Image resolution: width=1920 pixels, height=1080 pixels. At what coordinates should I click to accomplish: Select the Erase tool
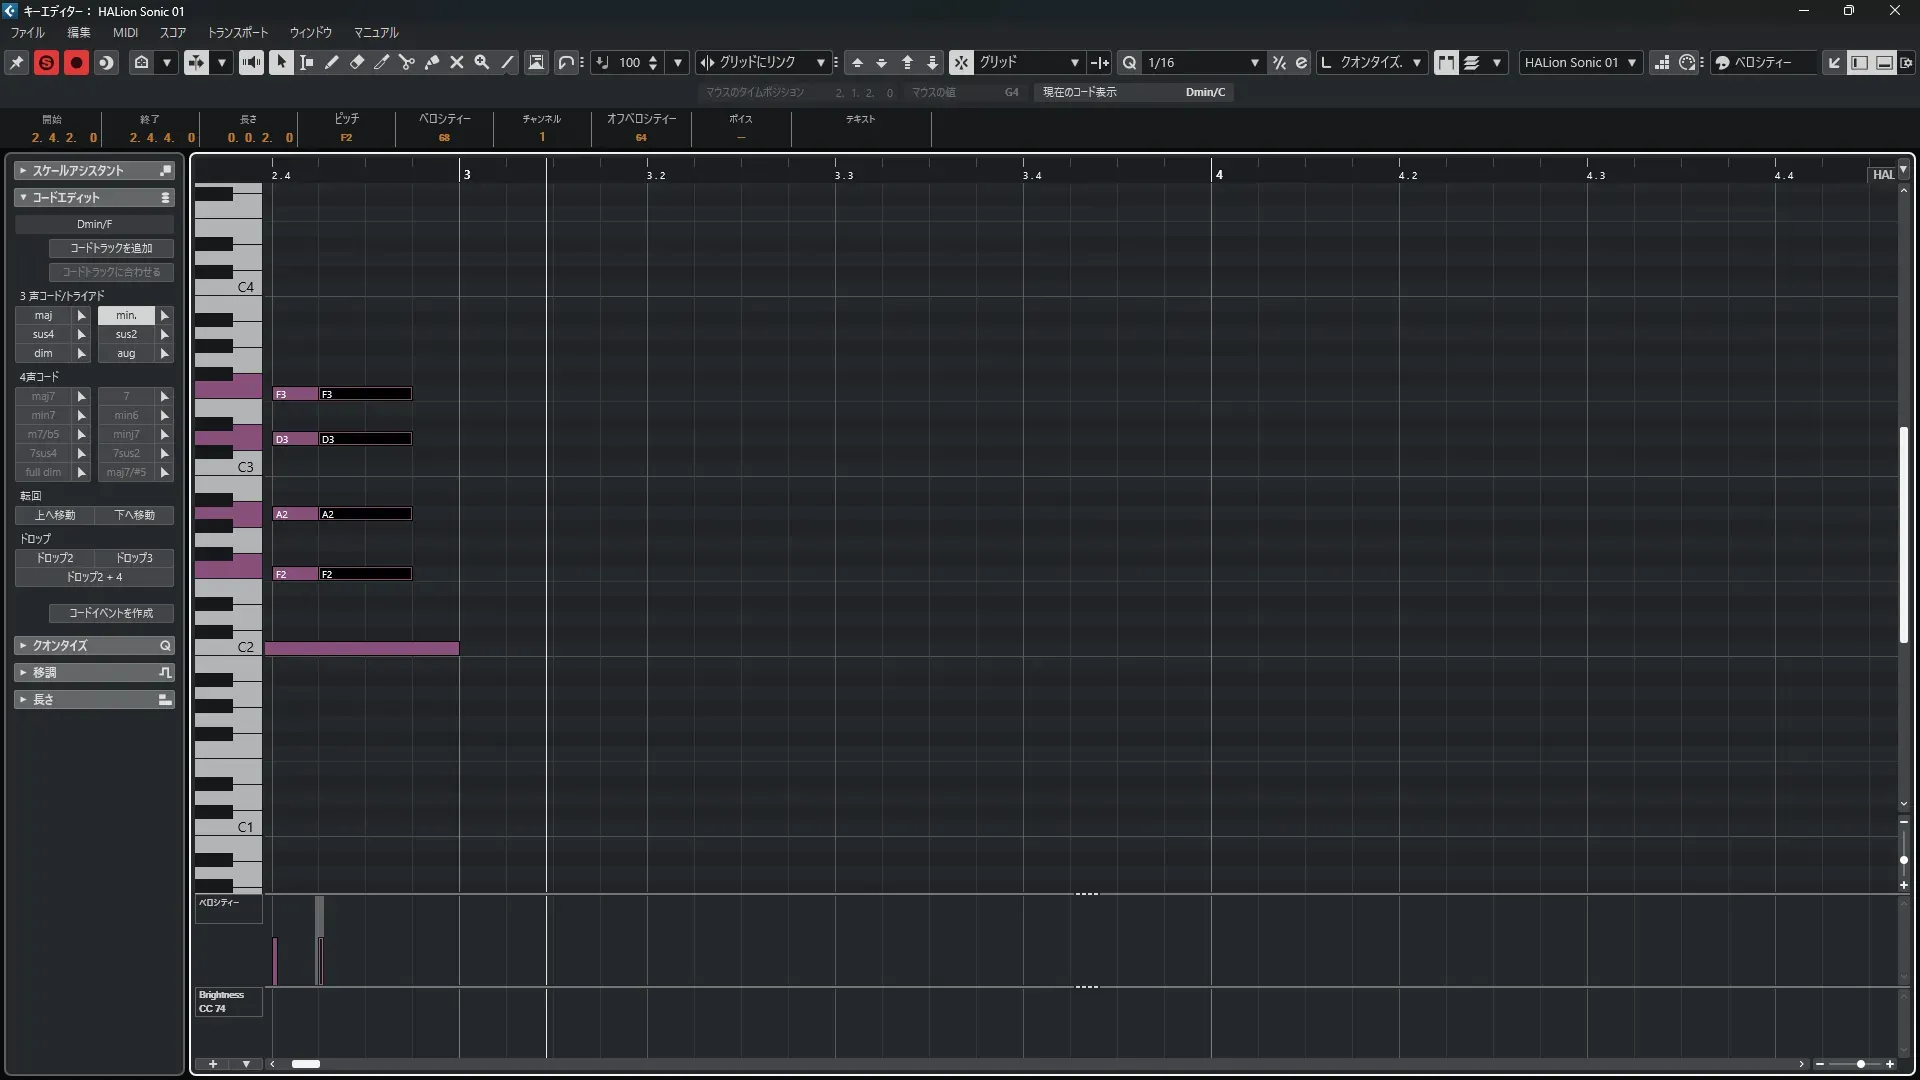click(x=356, y=62)
